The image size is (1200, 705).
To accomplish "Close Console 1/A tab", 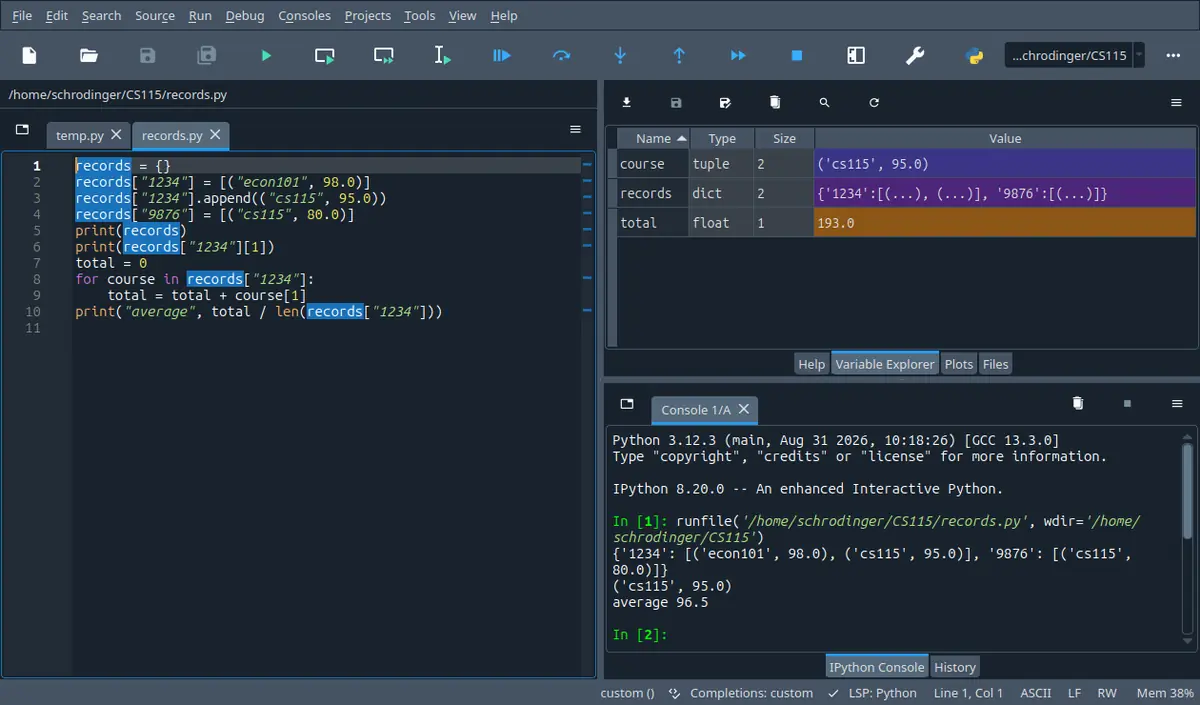I will (x=744, y=409).
